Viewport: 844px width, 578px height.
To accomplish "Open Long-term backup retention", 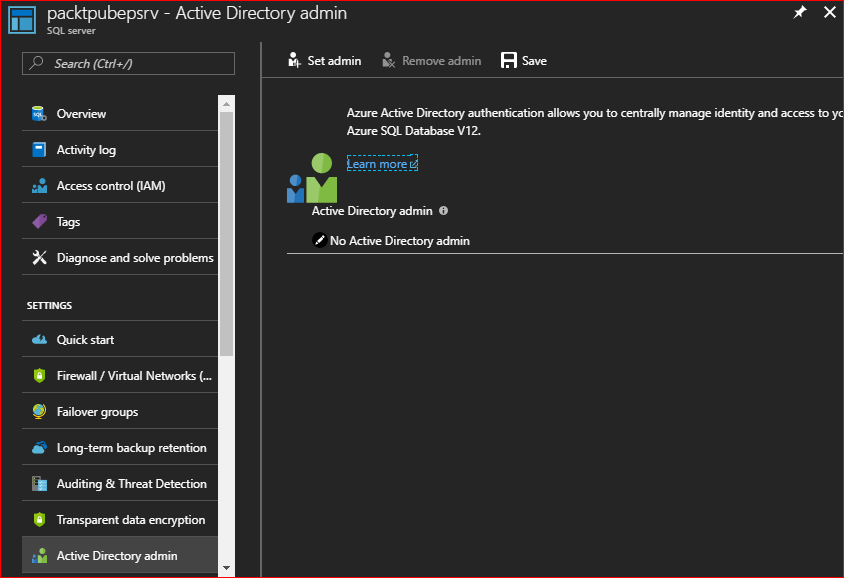I will coord(120,448).
